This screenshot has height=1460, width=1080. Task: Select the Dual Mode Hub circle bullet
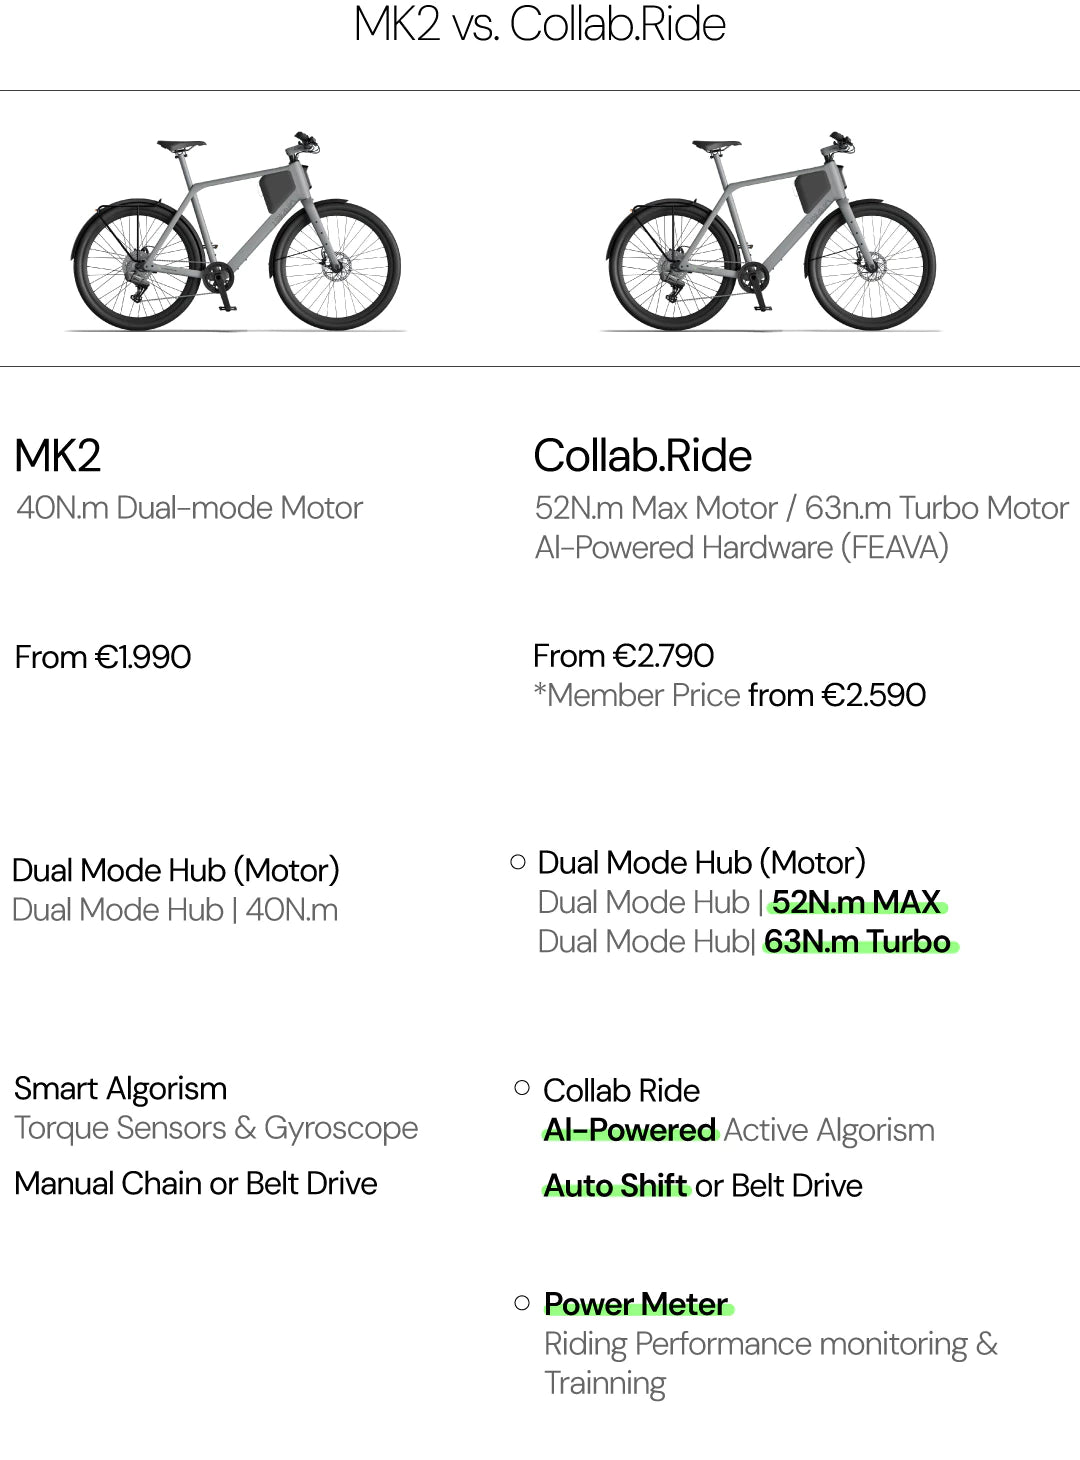click(x=518, y=862)
